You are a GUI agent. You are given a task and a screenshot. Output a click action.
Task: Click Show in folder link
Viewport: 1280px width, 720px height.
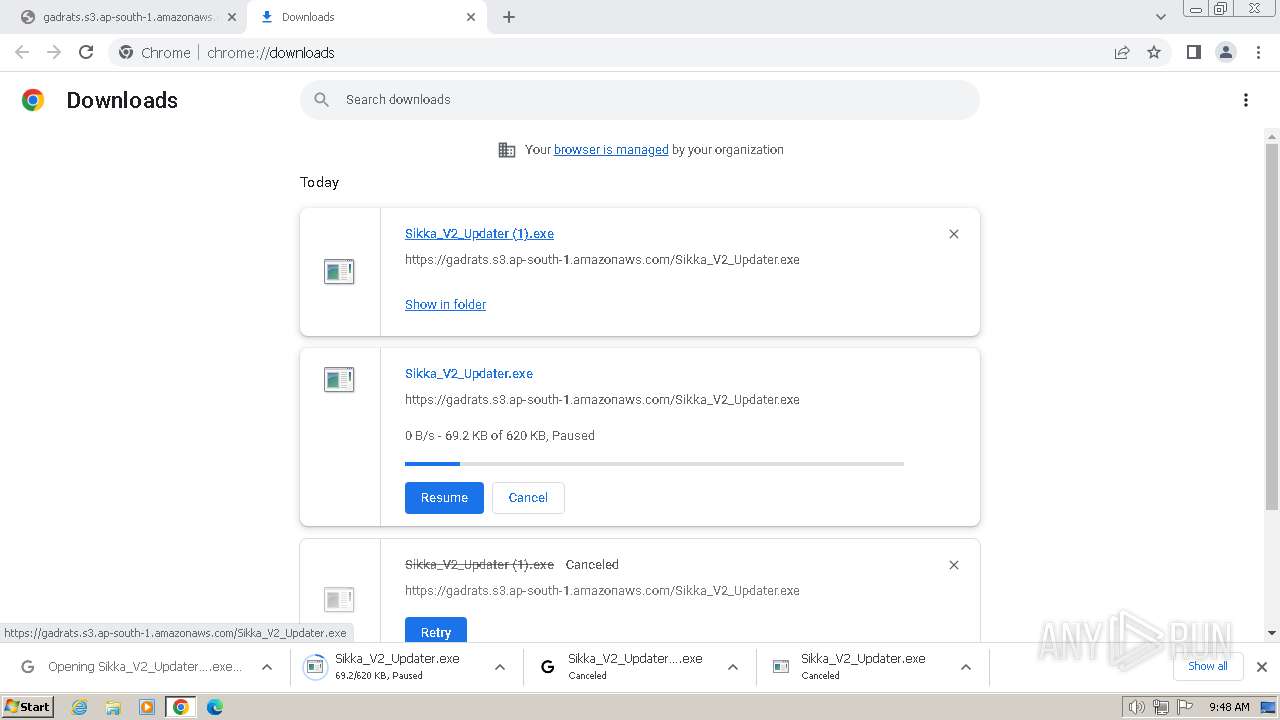click(x=445, y=305)
